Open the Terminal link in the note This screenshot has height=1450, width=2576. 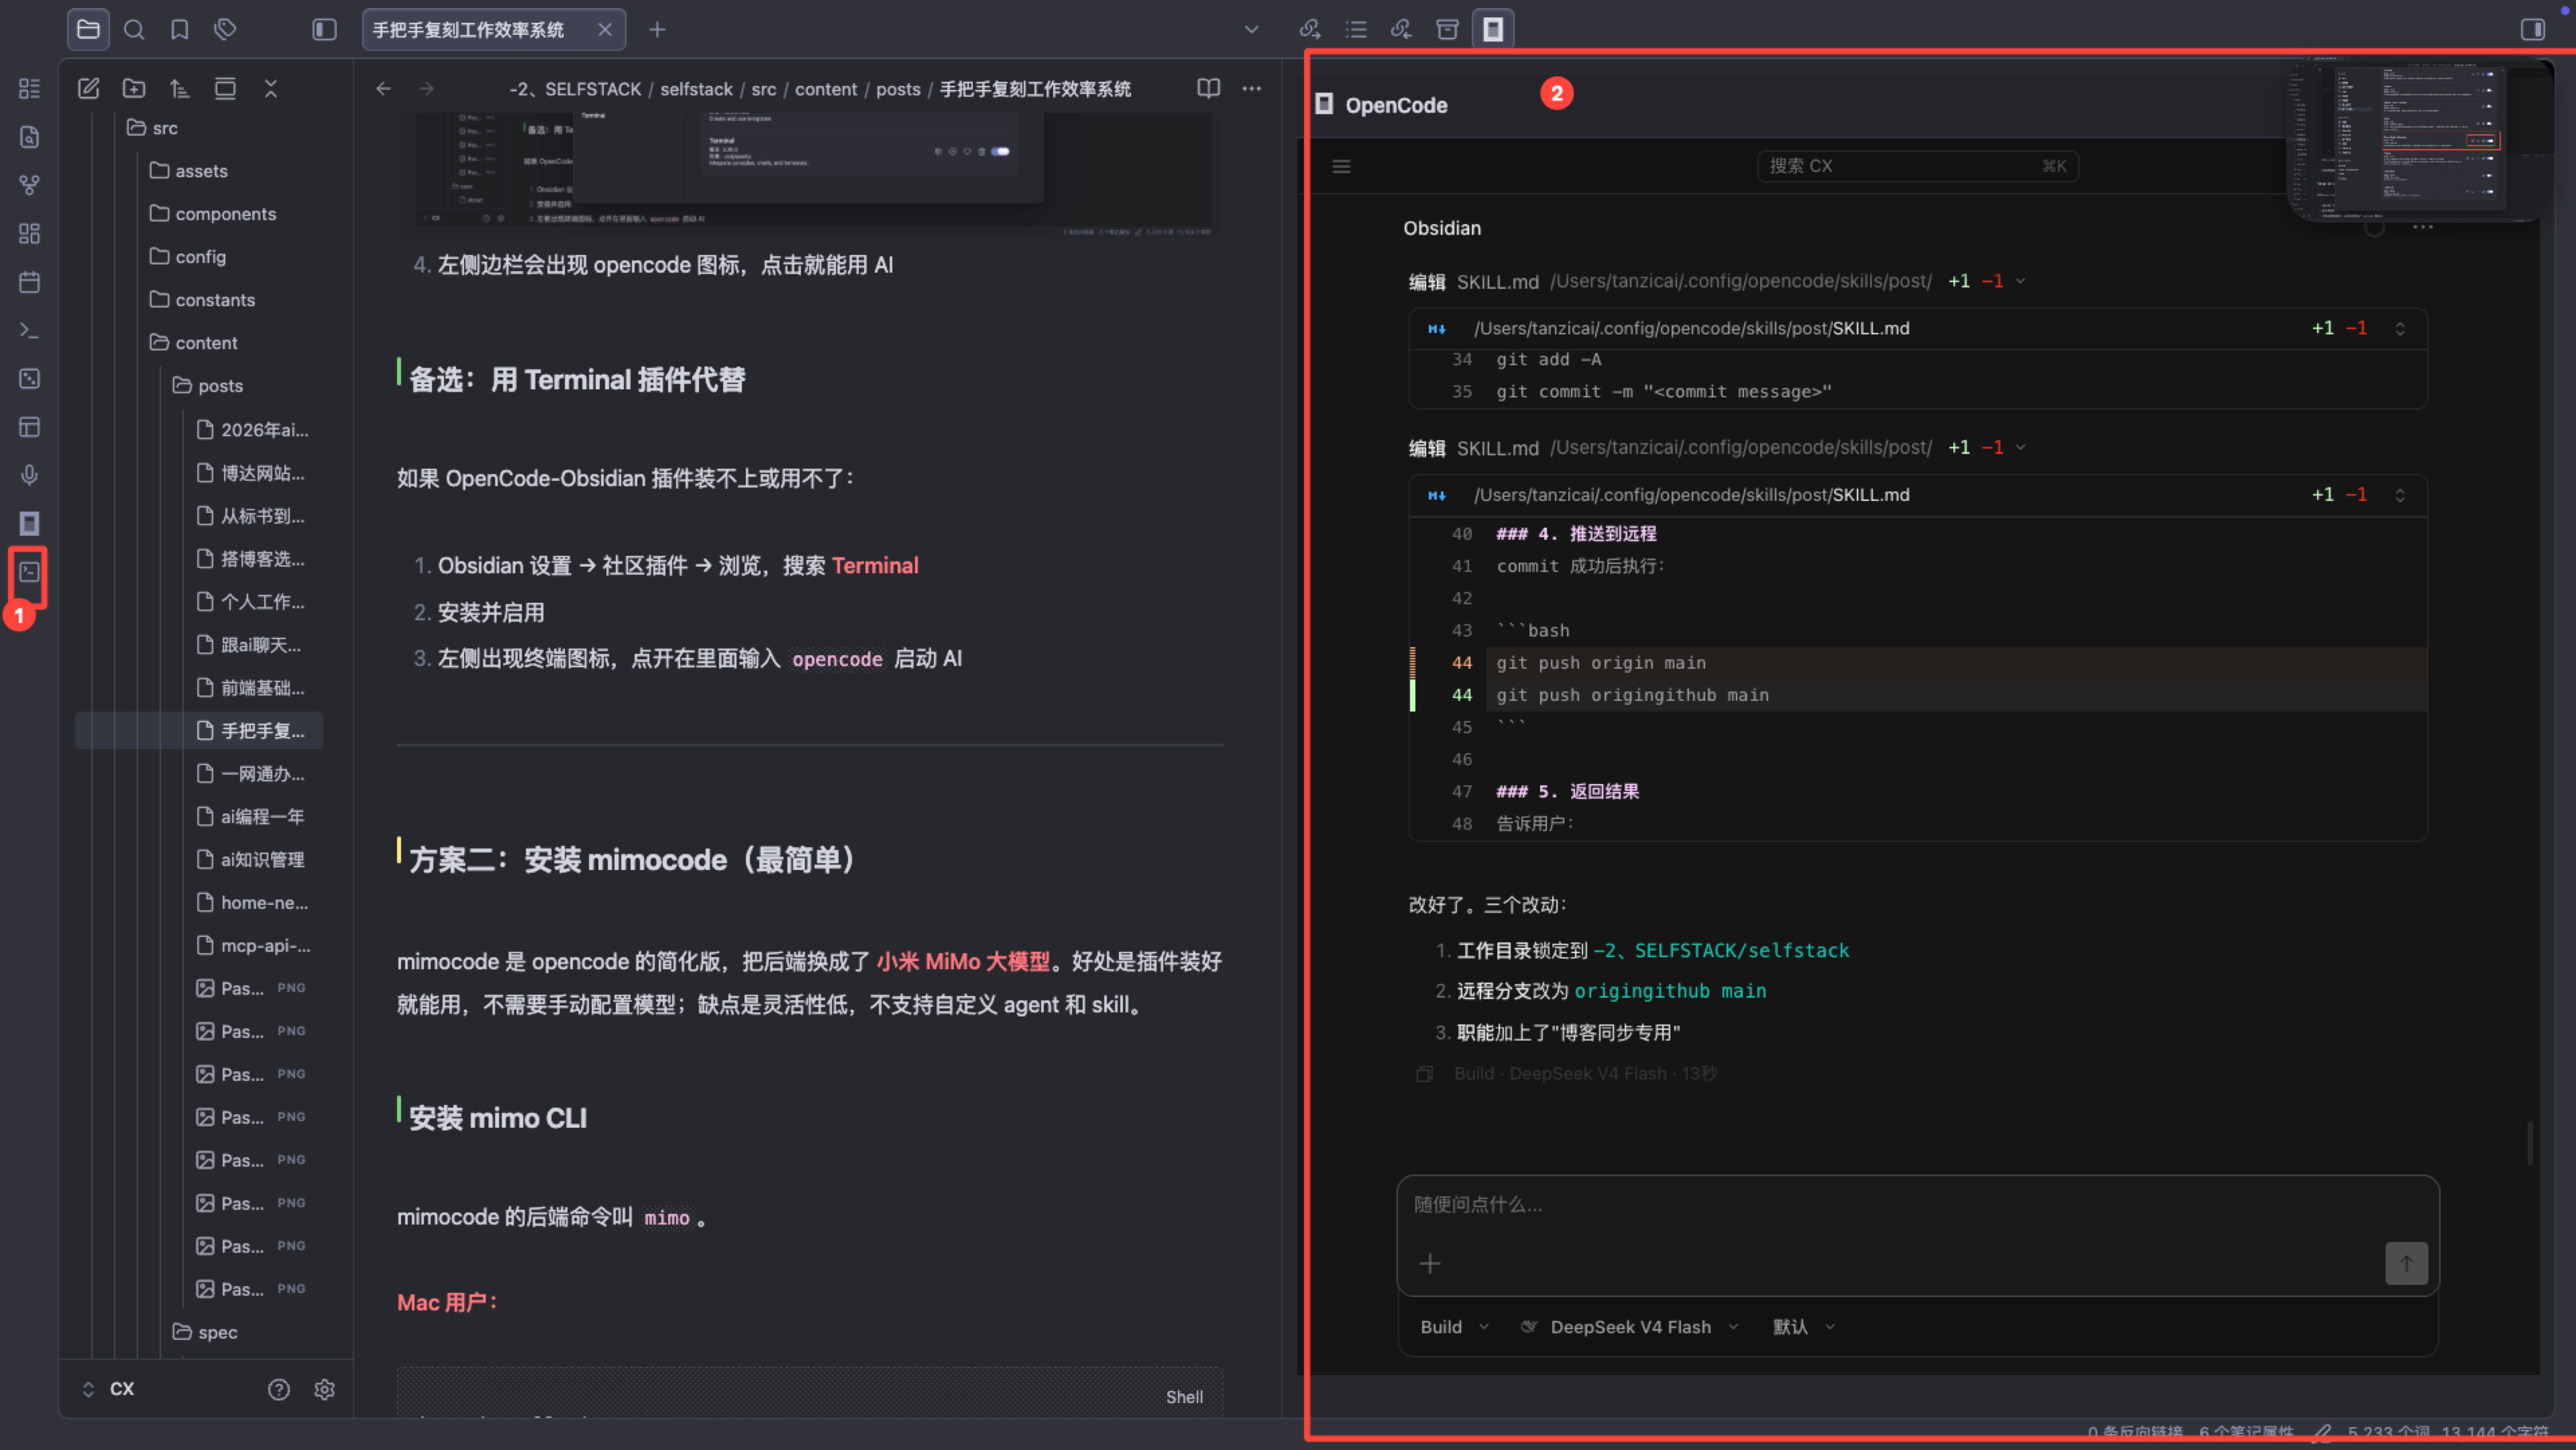tap(875, 566)
